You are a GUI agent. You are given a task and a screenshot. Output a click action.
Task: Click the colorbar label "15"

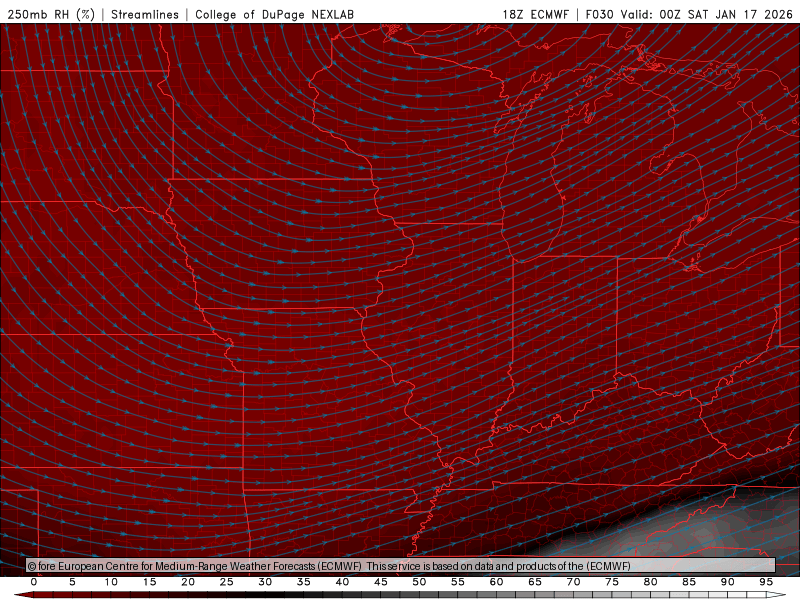coord(149,582)
